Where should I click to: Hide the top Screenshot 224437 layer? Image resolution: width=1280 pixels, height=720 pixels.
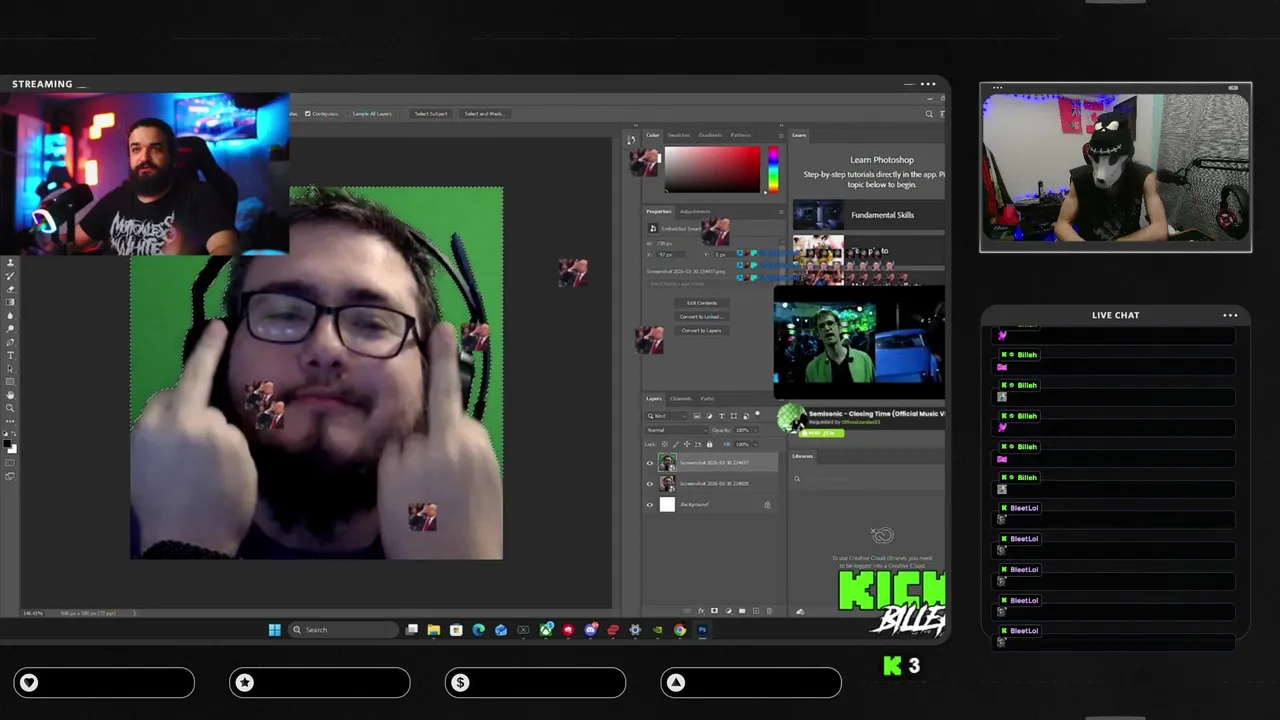tap(650, 463)
